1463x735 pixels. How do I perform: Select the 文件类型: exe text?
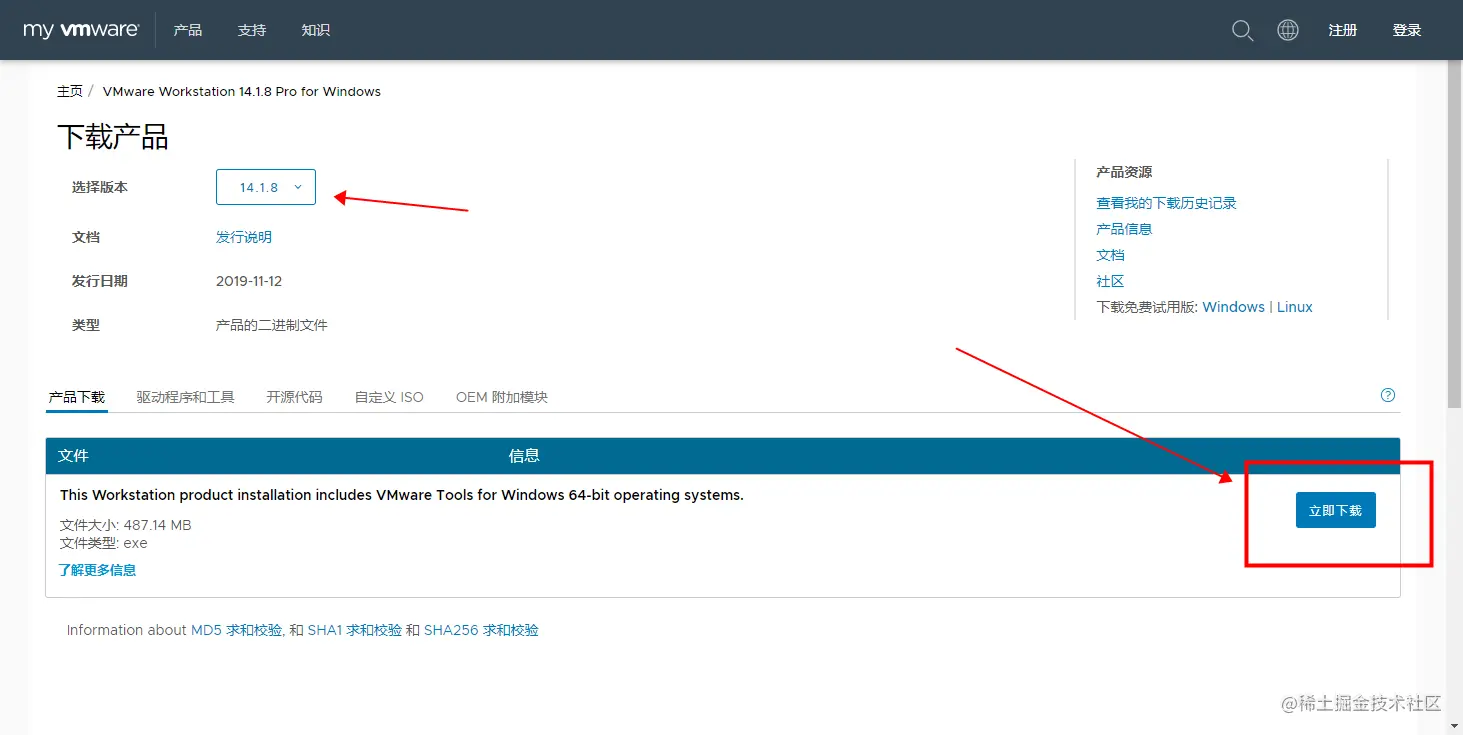point(104,543)
